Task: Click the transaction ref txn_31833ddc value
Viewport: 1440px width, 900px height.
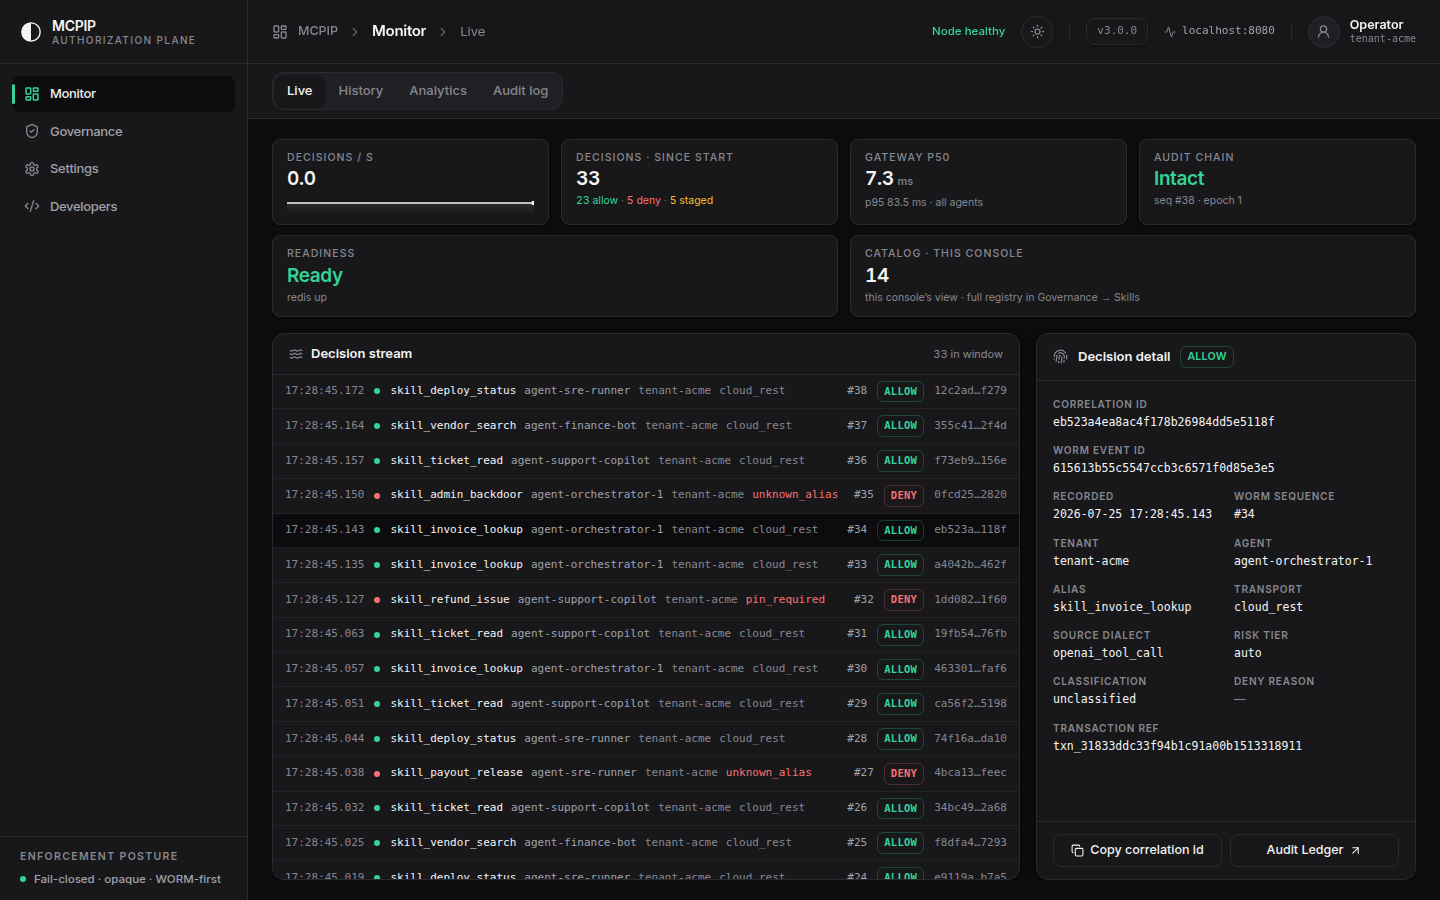Action: tap(1177, 746)
